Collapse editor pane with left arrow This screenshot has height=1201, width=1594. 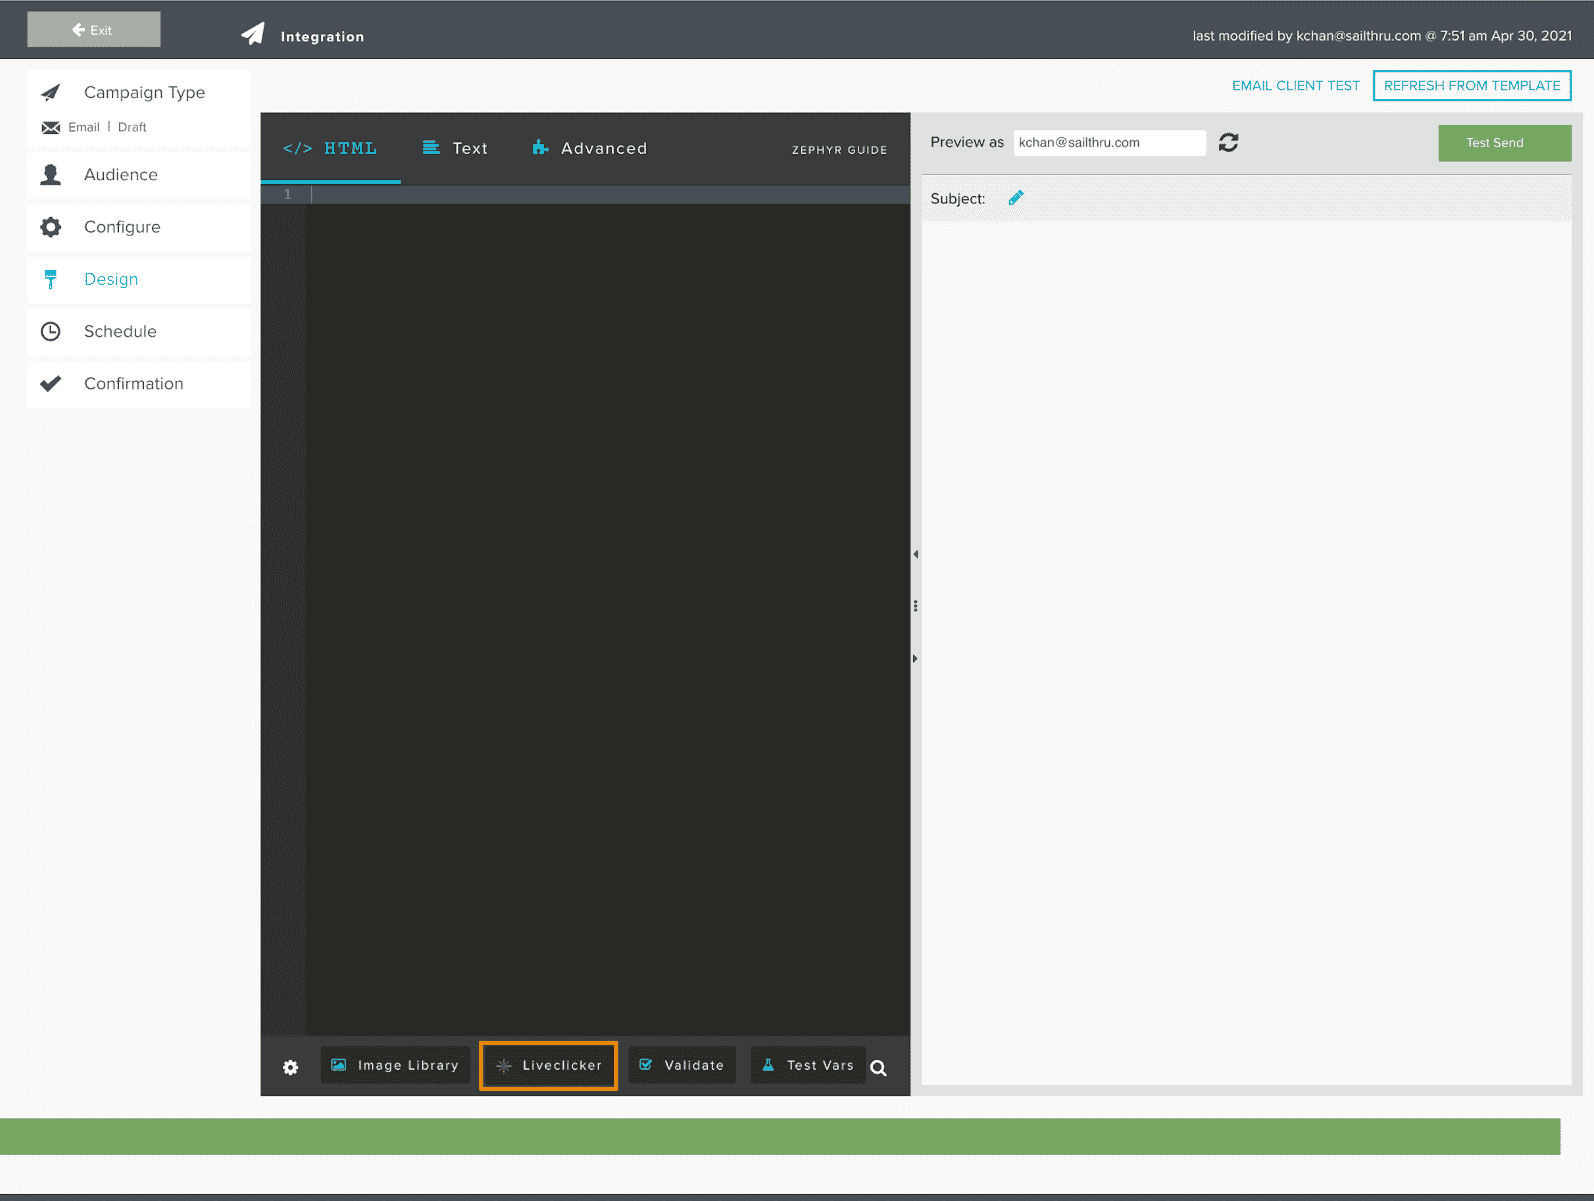click(915, 554)
